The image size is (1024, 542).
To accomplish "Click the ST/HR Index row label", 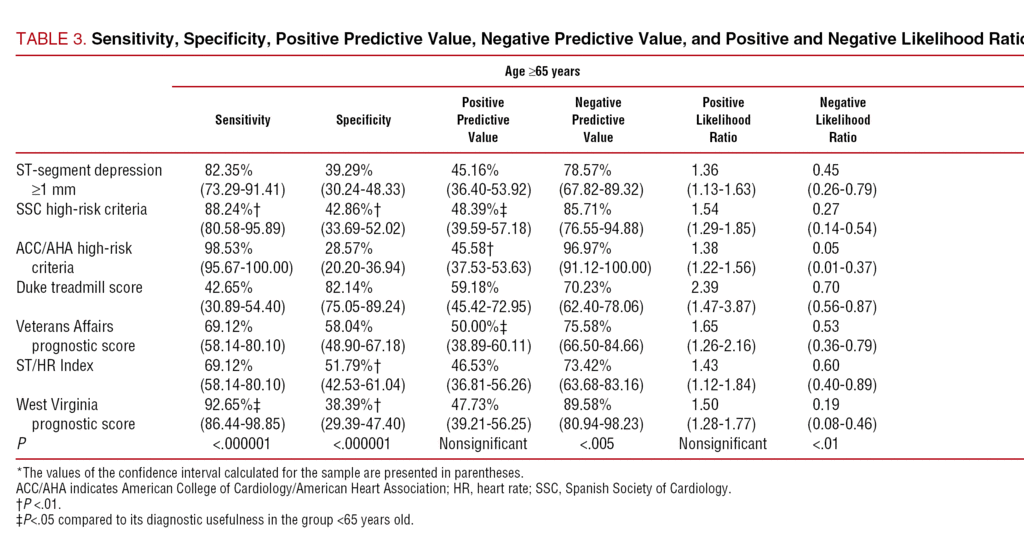I will pyautogui.click(x=55, y=366).
